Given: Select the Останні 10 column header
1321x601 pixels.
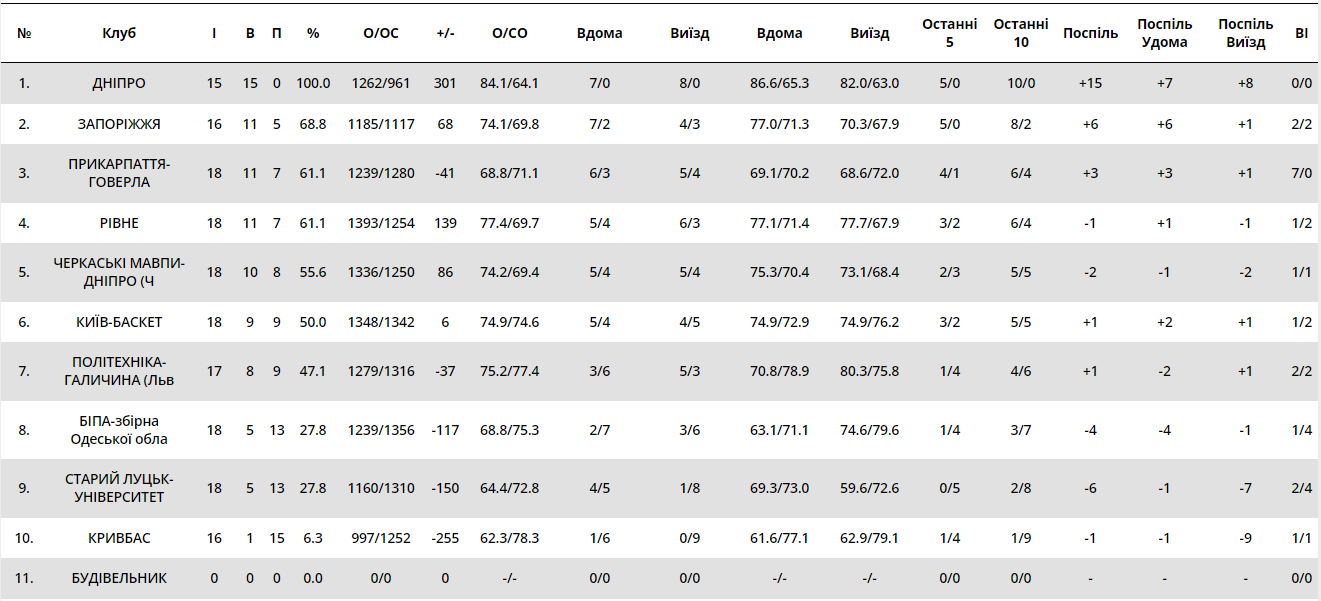Looking at the screenshot, I should point(1021,33).
